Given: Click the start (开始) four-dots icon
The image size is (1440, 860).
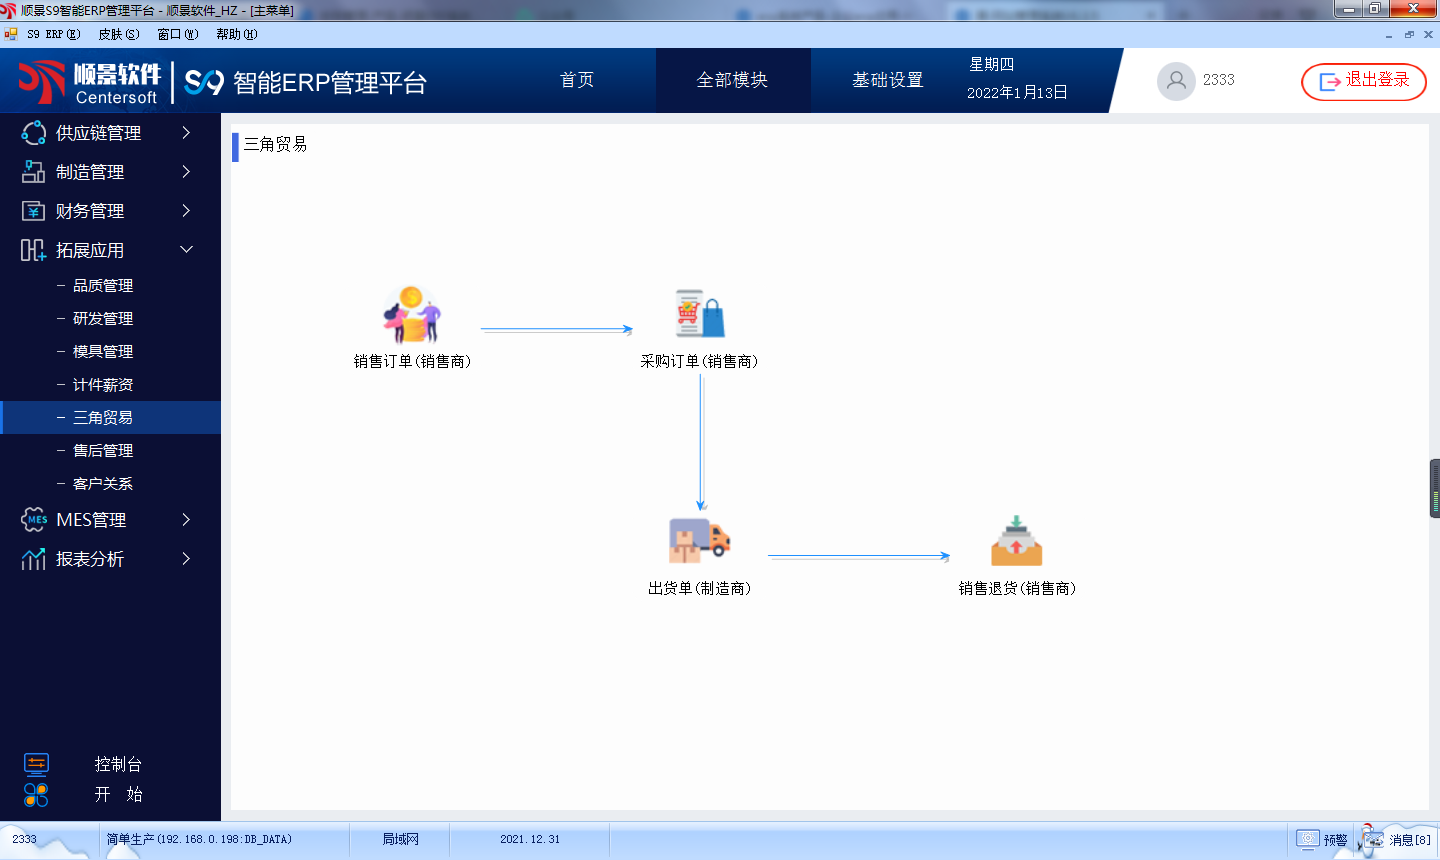Looking at the screenshot, I should pos(36,795).
